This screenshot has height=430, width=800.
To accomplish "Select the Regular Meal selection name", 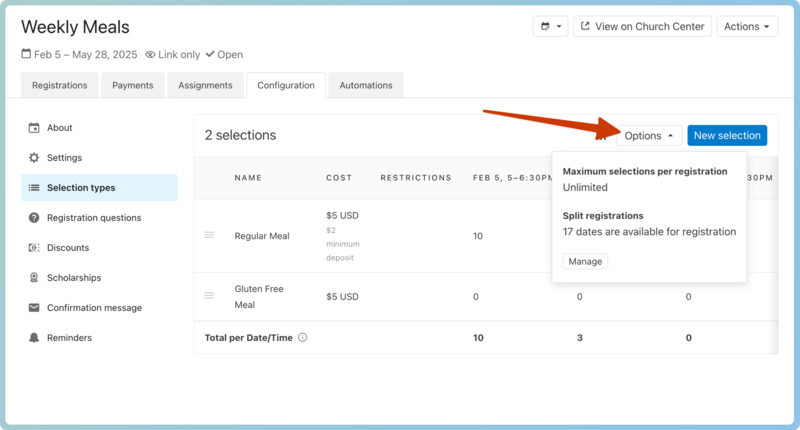I will 262,236.
